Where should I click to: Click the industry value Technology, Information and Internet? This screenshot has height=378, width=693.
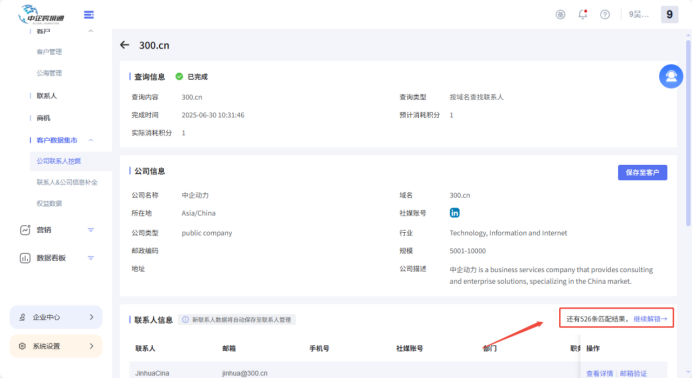pyautogui.click(x=508, y=233)
